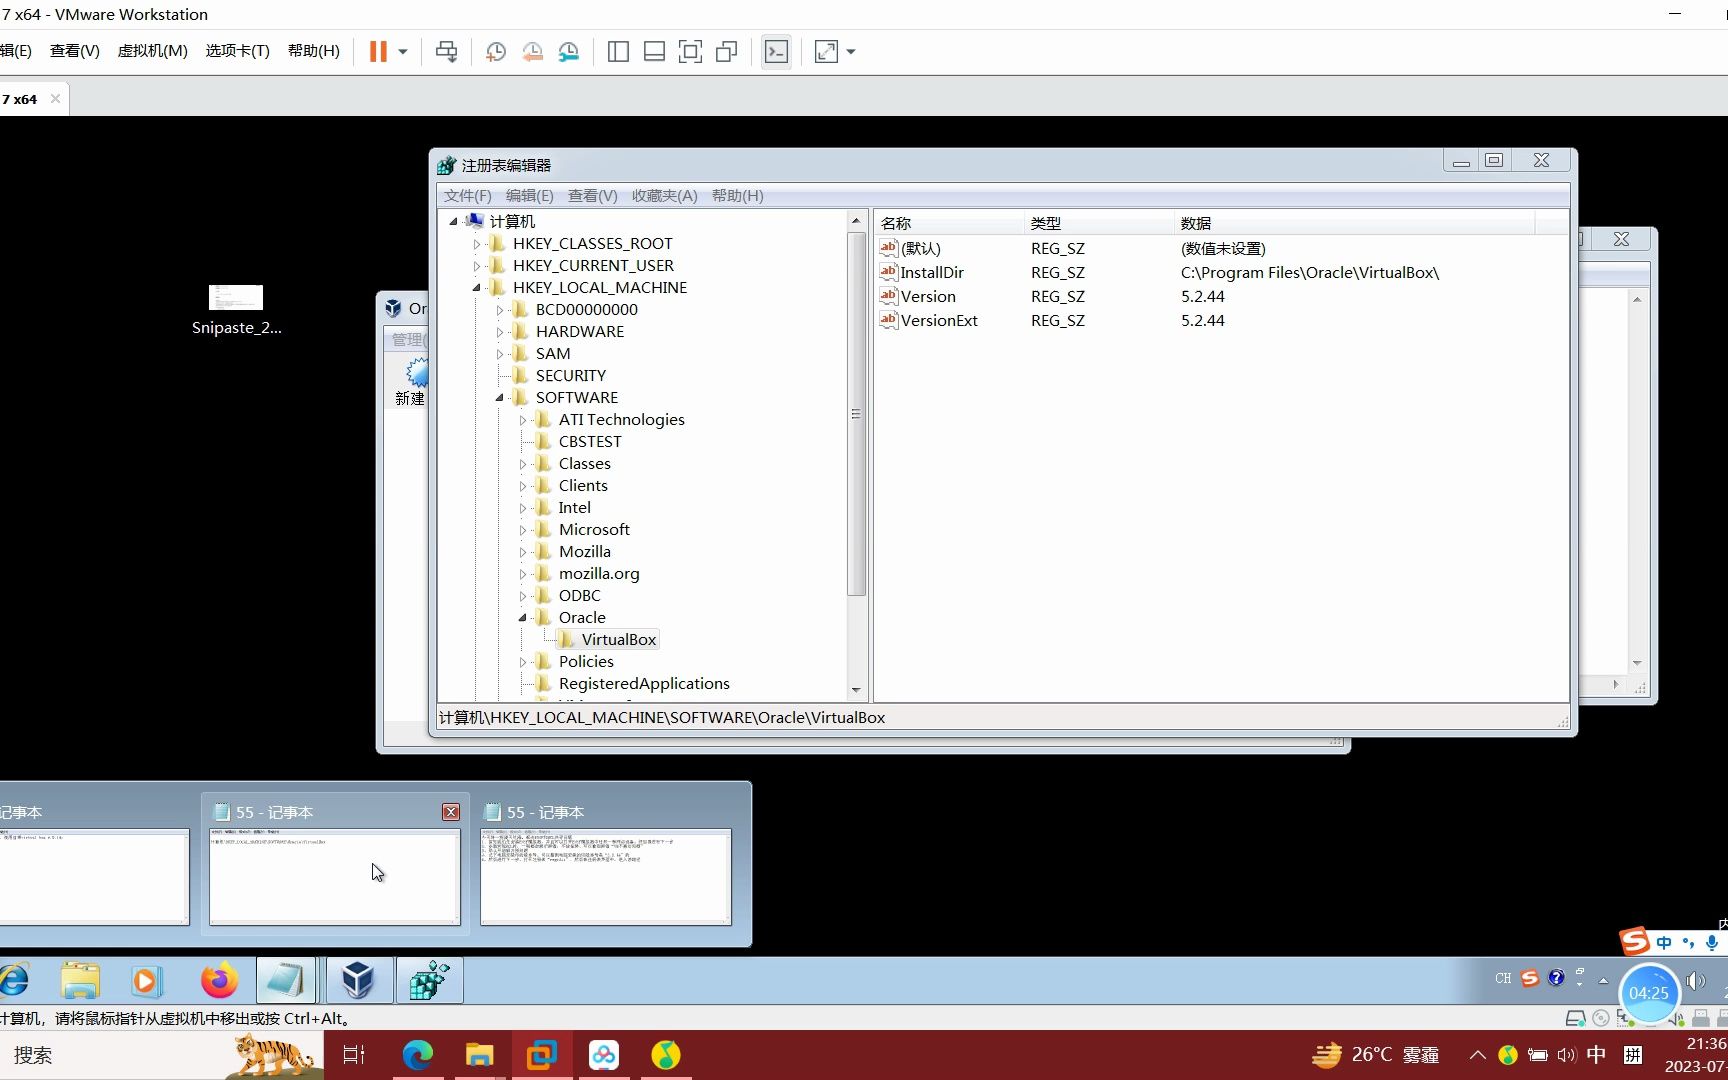Close the middle 55 - 记事本 preview
Image resolution: width=1728 pixels, height=1080 pixels.
tap(451, 812)
